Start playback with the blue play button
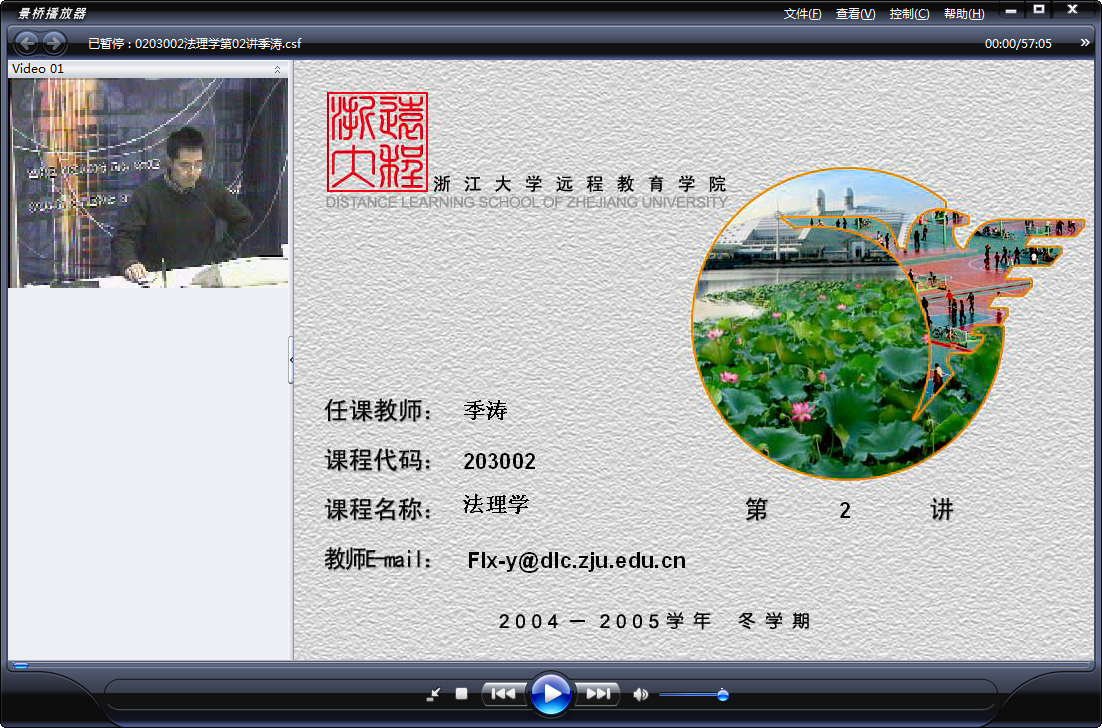 click(x=550, y=694)
